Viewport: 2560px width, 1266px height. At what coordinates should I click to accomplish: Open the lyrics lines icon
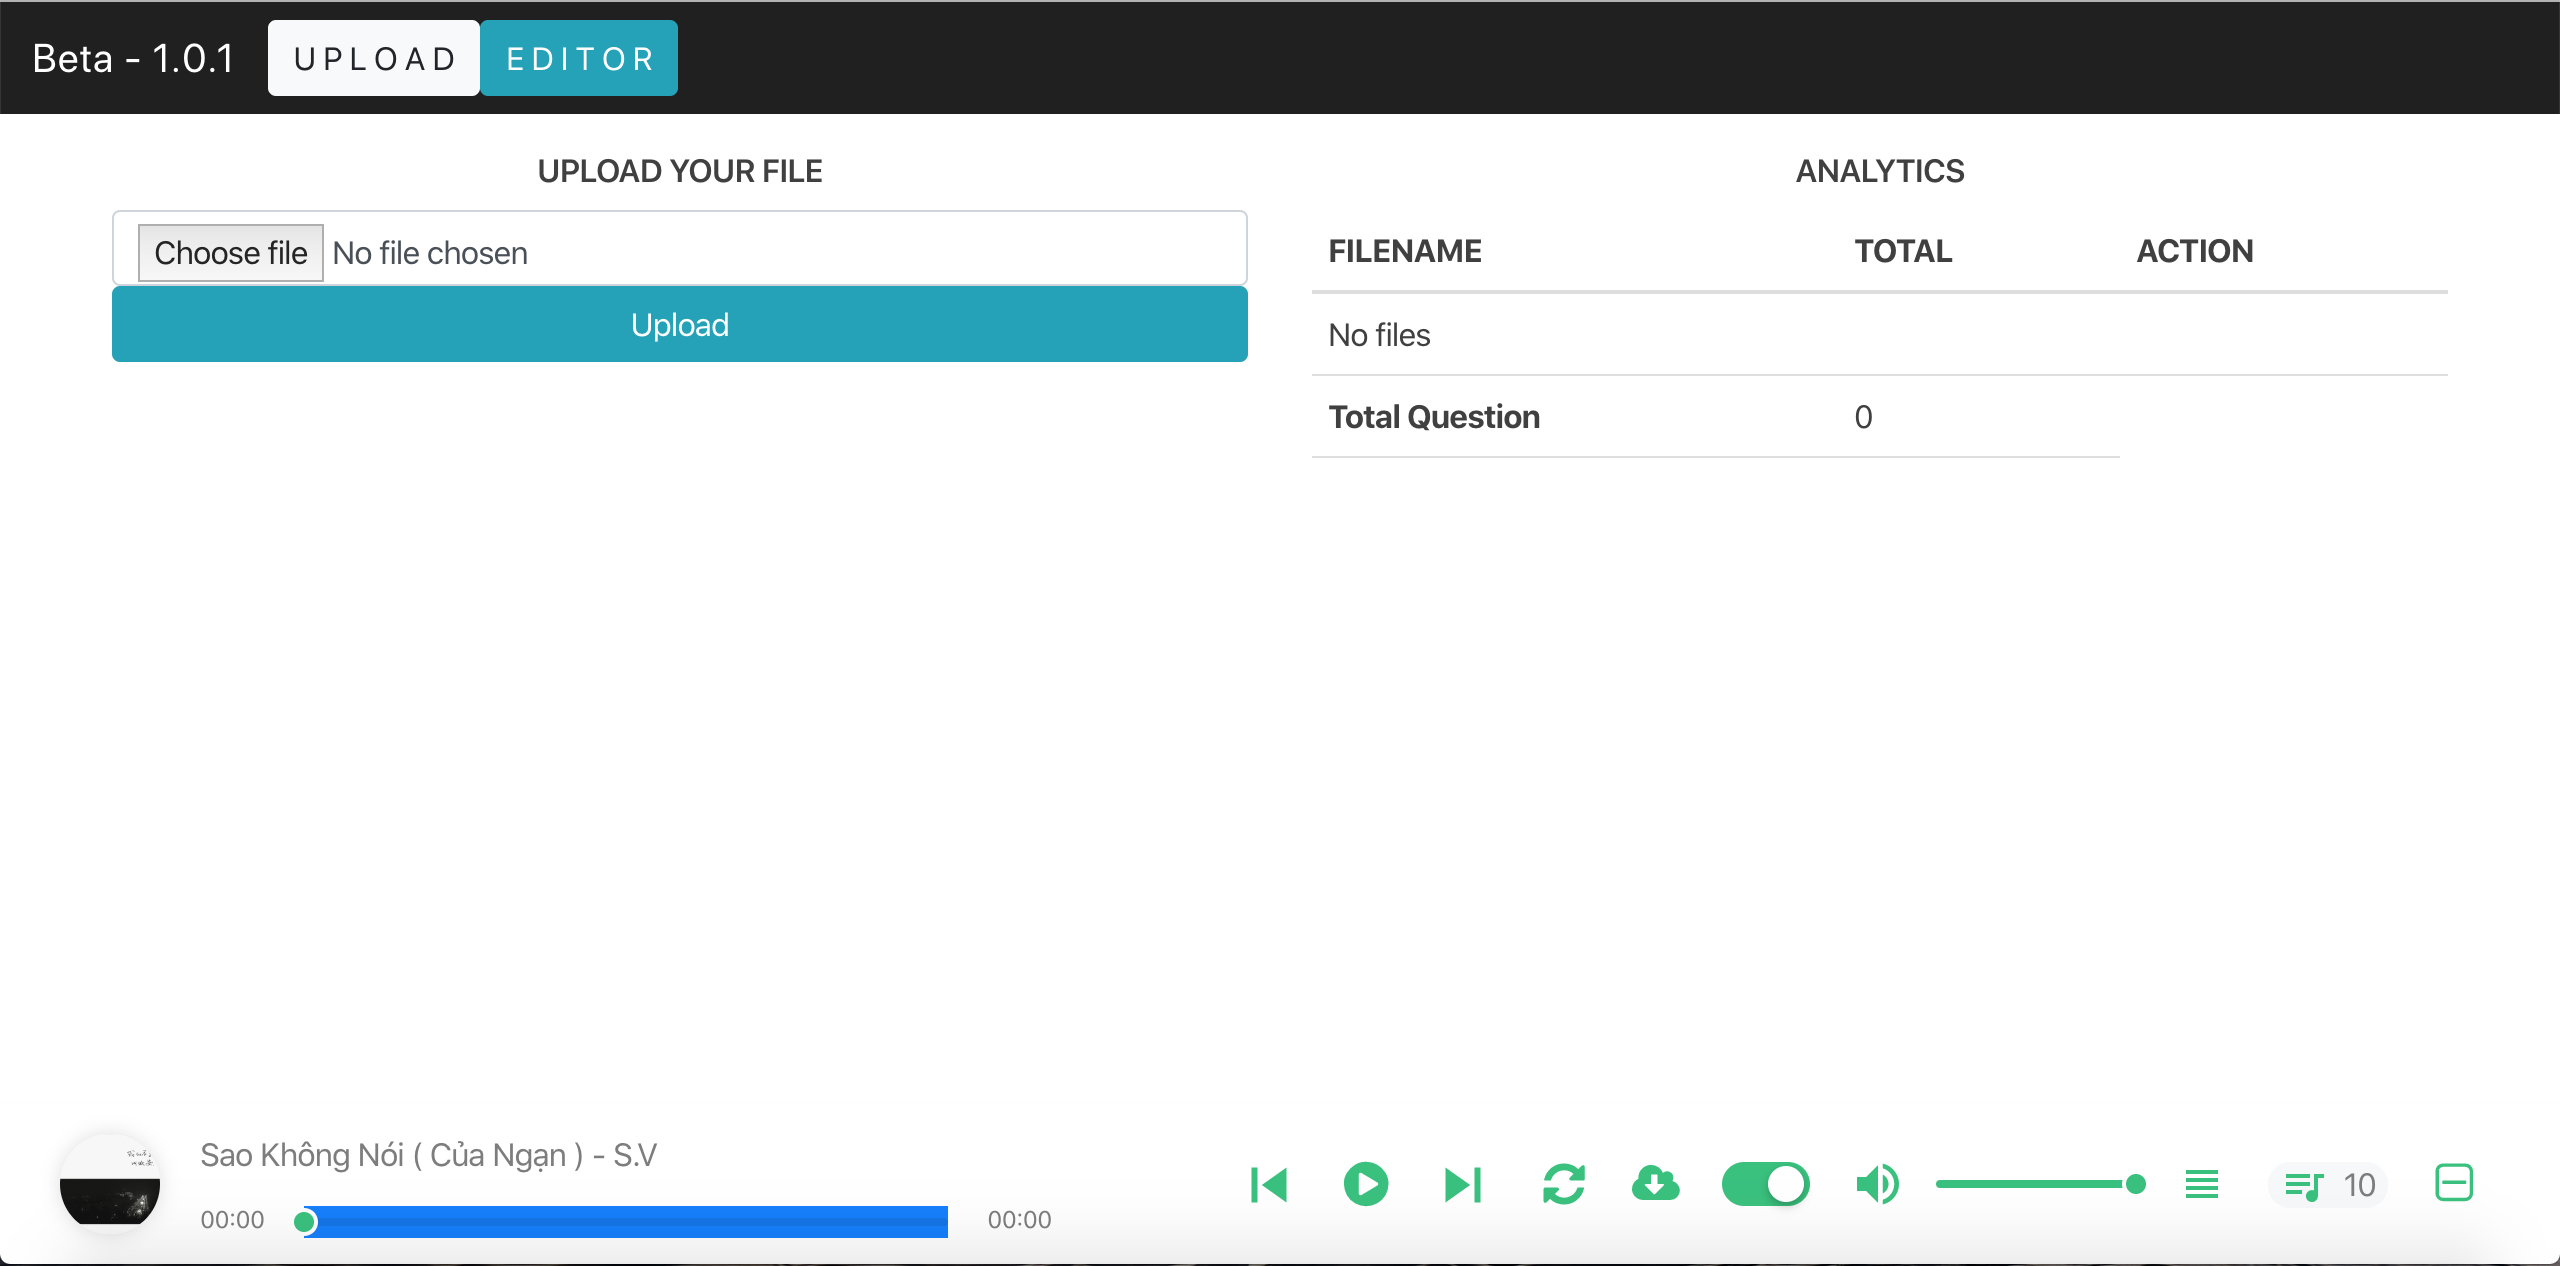tap(2201, 1185)
